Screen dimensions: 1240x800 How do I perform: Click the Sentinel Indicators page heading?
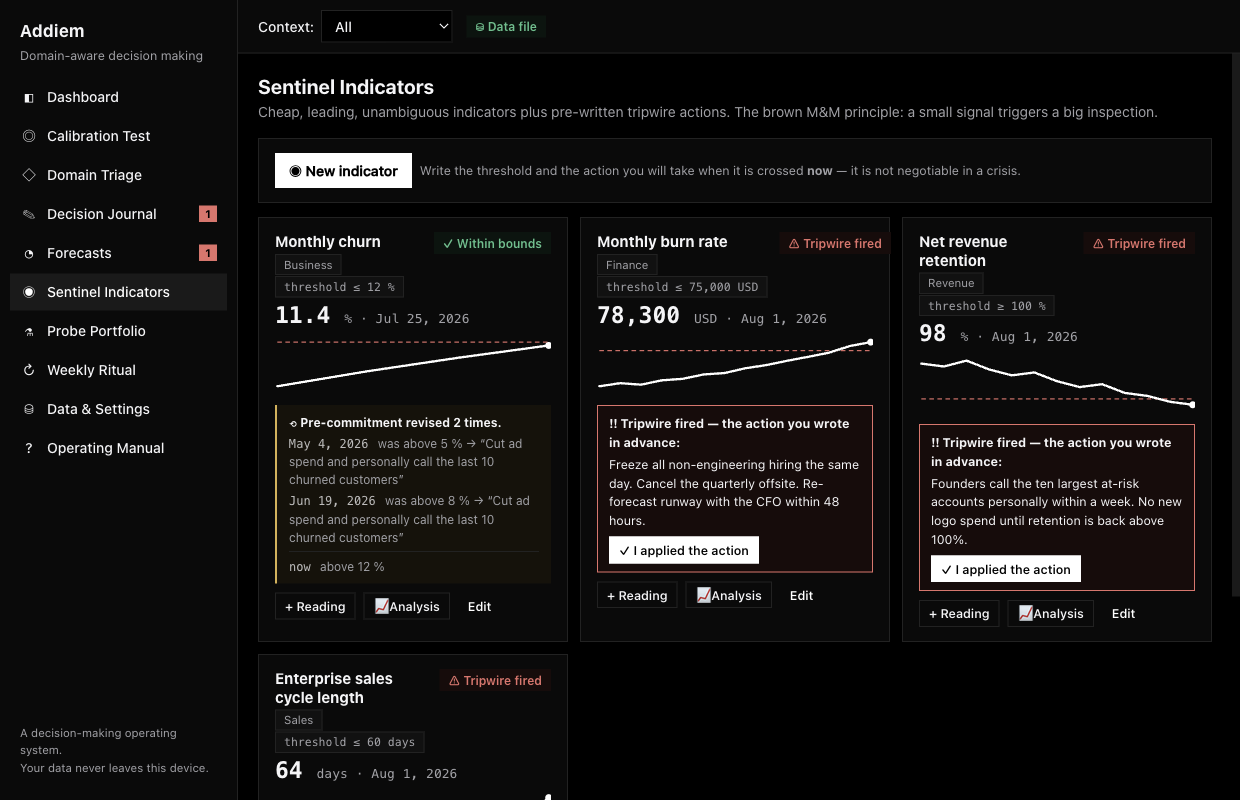click(346, 87)
